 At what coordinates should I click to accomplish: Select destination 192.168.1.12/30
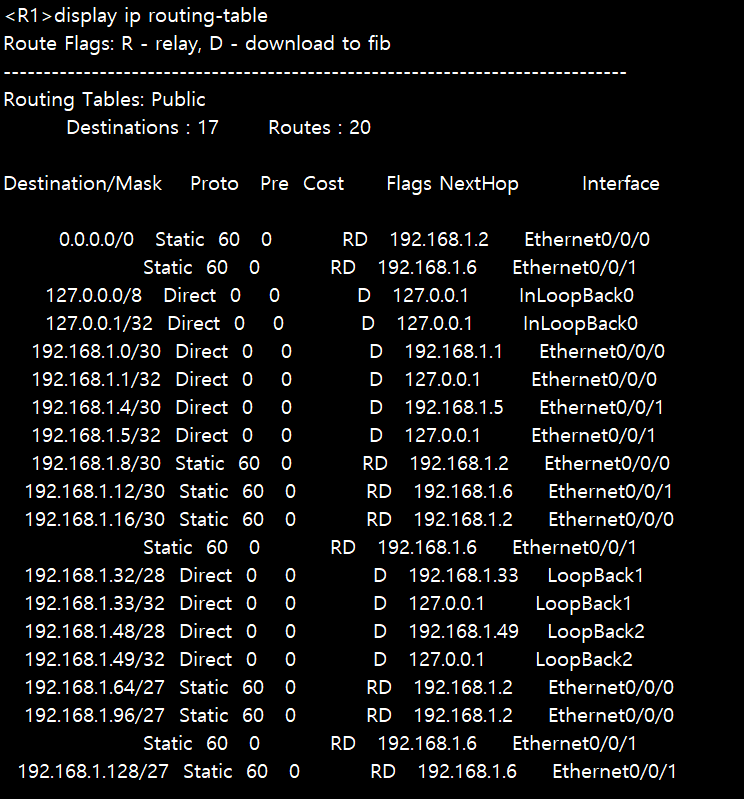click(95, 492)
